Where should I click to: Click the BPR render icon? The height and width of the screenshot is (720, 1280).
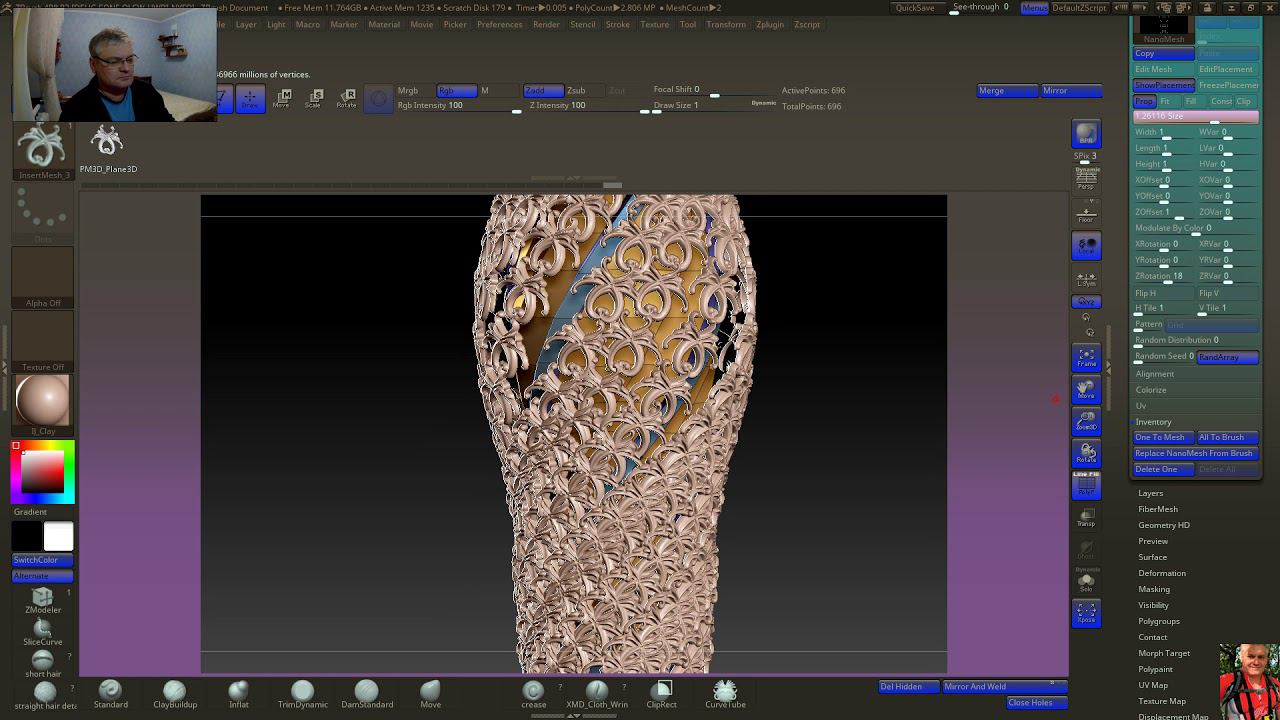1086,134
